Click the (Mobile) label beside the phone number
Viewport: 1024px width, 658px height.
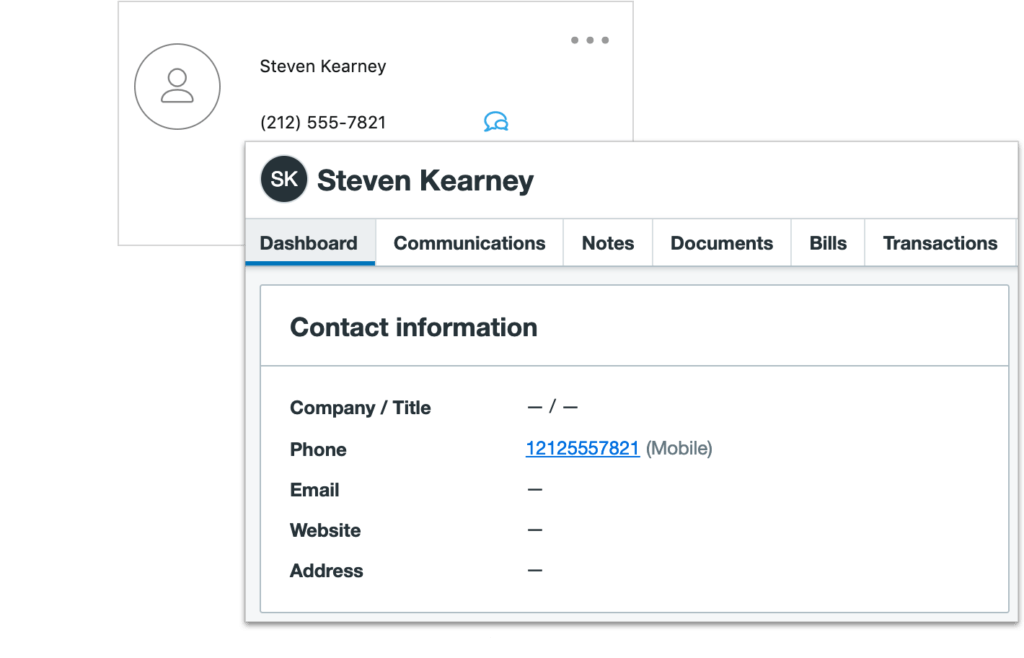tap(679, 448)
